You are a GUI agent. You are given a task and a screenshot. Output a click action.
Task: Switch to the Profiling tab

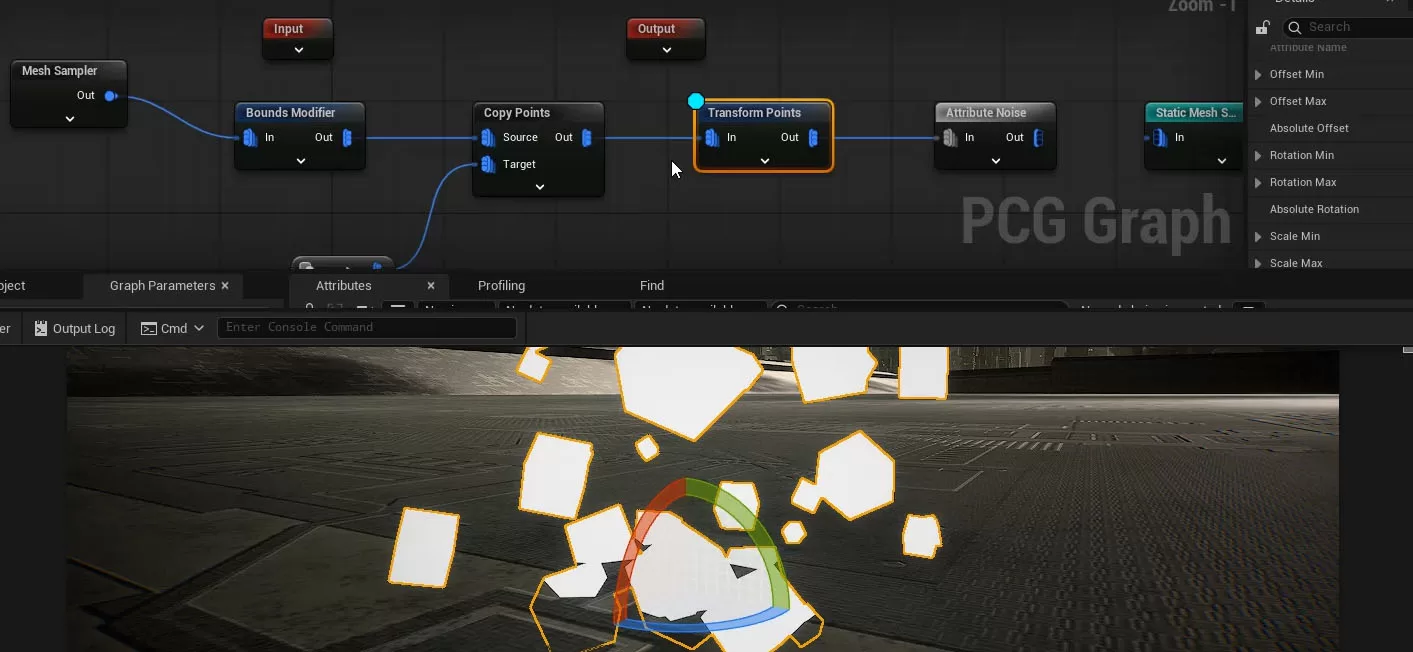click(501, 286)
